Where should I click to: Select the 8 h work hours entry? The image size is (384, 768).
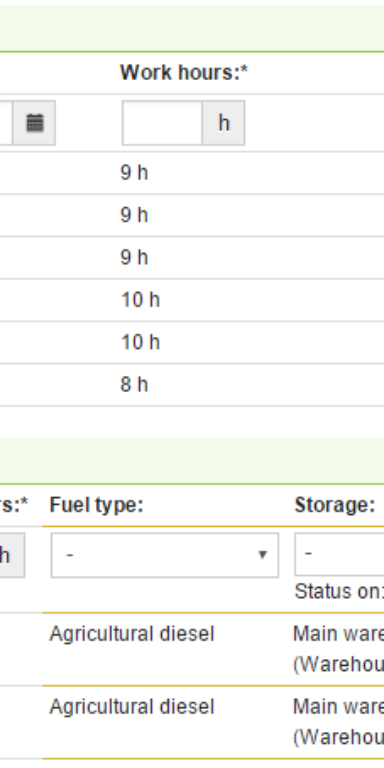(134, 384)
